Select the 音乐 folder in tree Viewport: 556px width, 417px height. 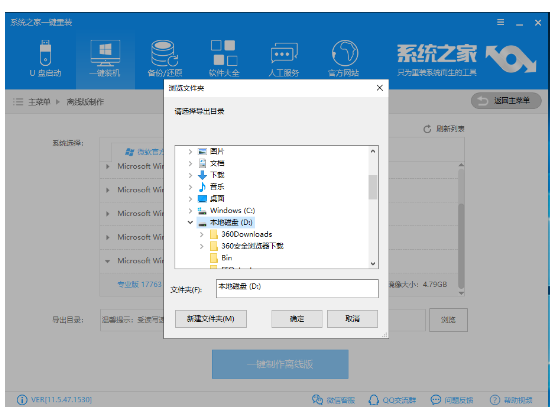pyautogui.click(x=211, y=187)
